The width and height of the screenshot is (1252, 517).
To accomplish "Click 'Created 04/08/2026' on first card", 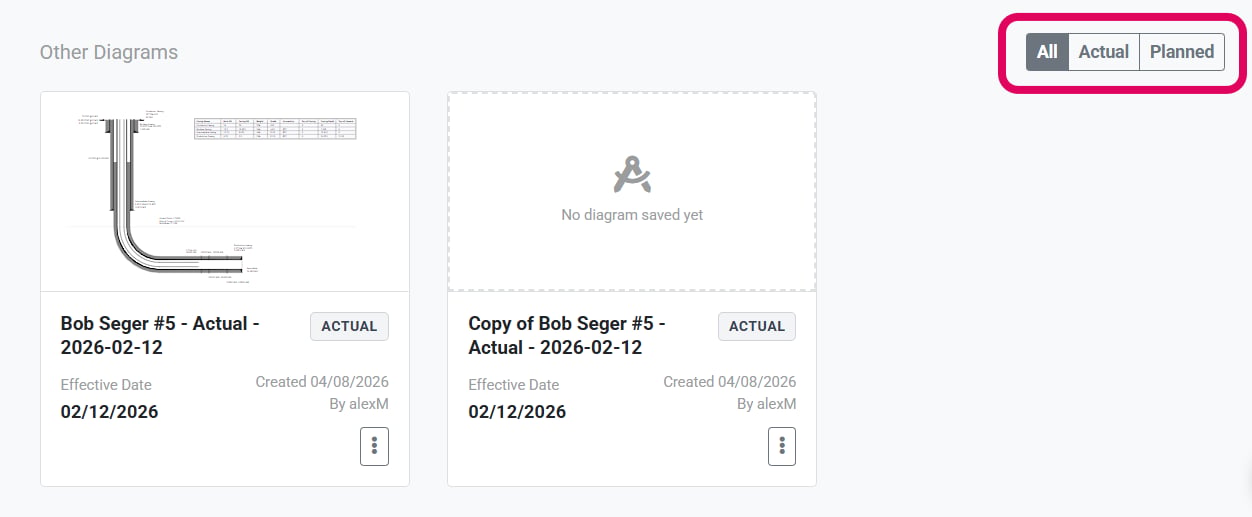I will [x=322, y=382].
